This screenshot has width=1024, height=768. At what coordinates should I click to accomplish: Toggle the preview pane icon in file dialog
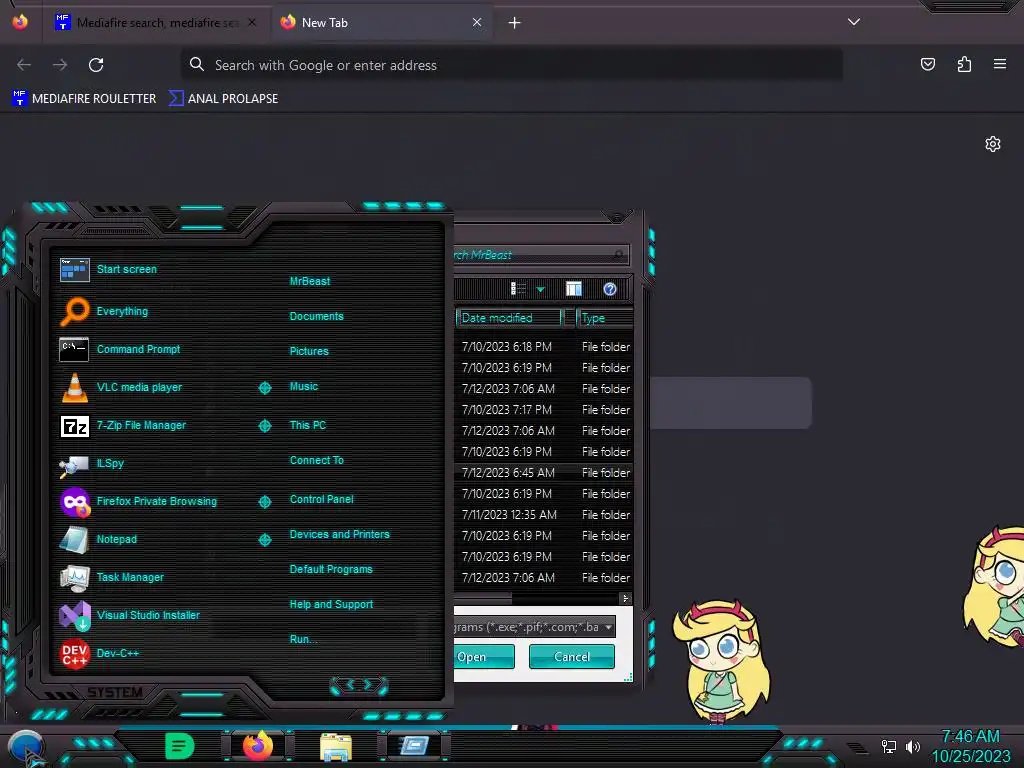coord(574,289)
